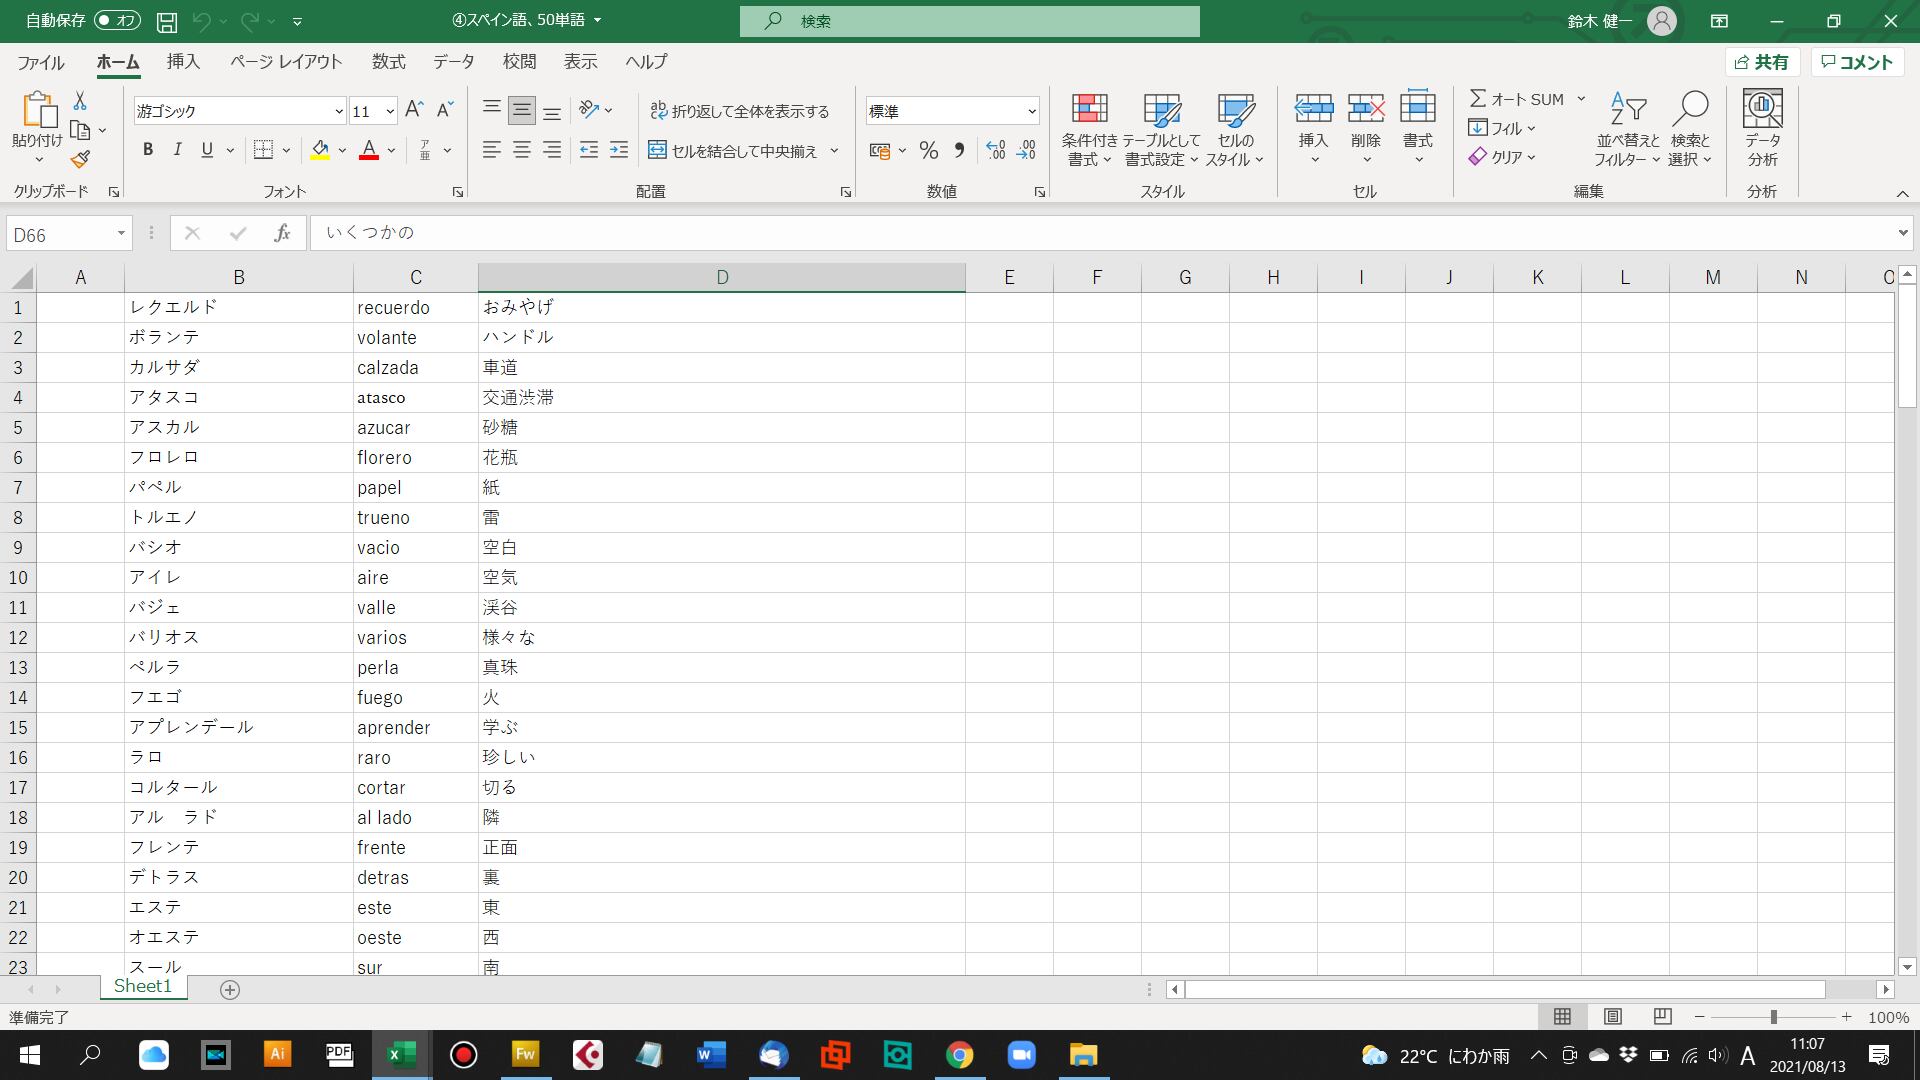1920x1080 pixels.
Task: Toggle bold formatting
Action: pyautogui.click(x=148, y=150)
